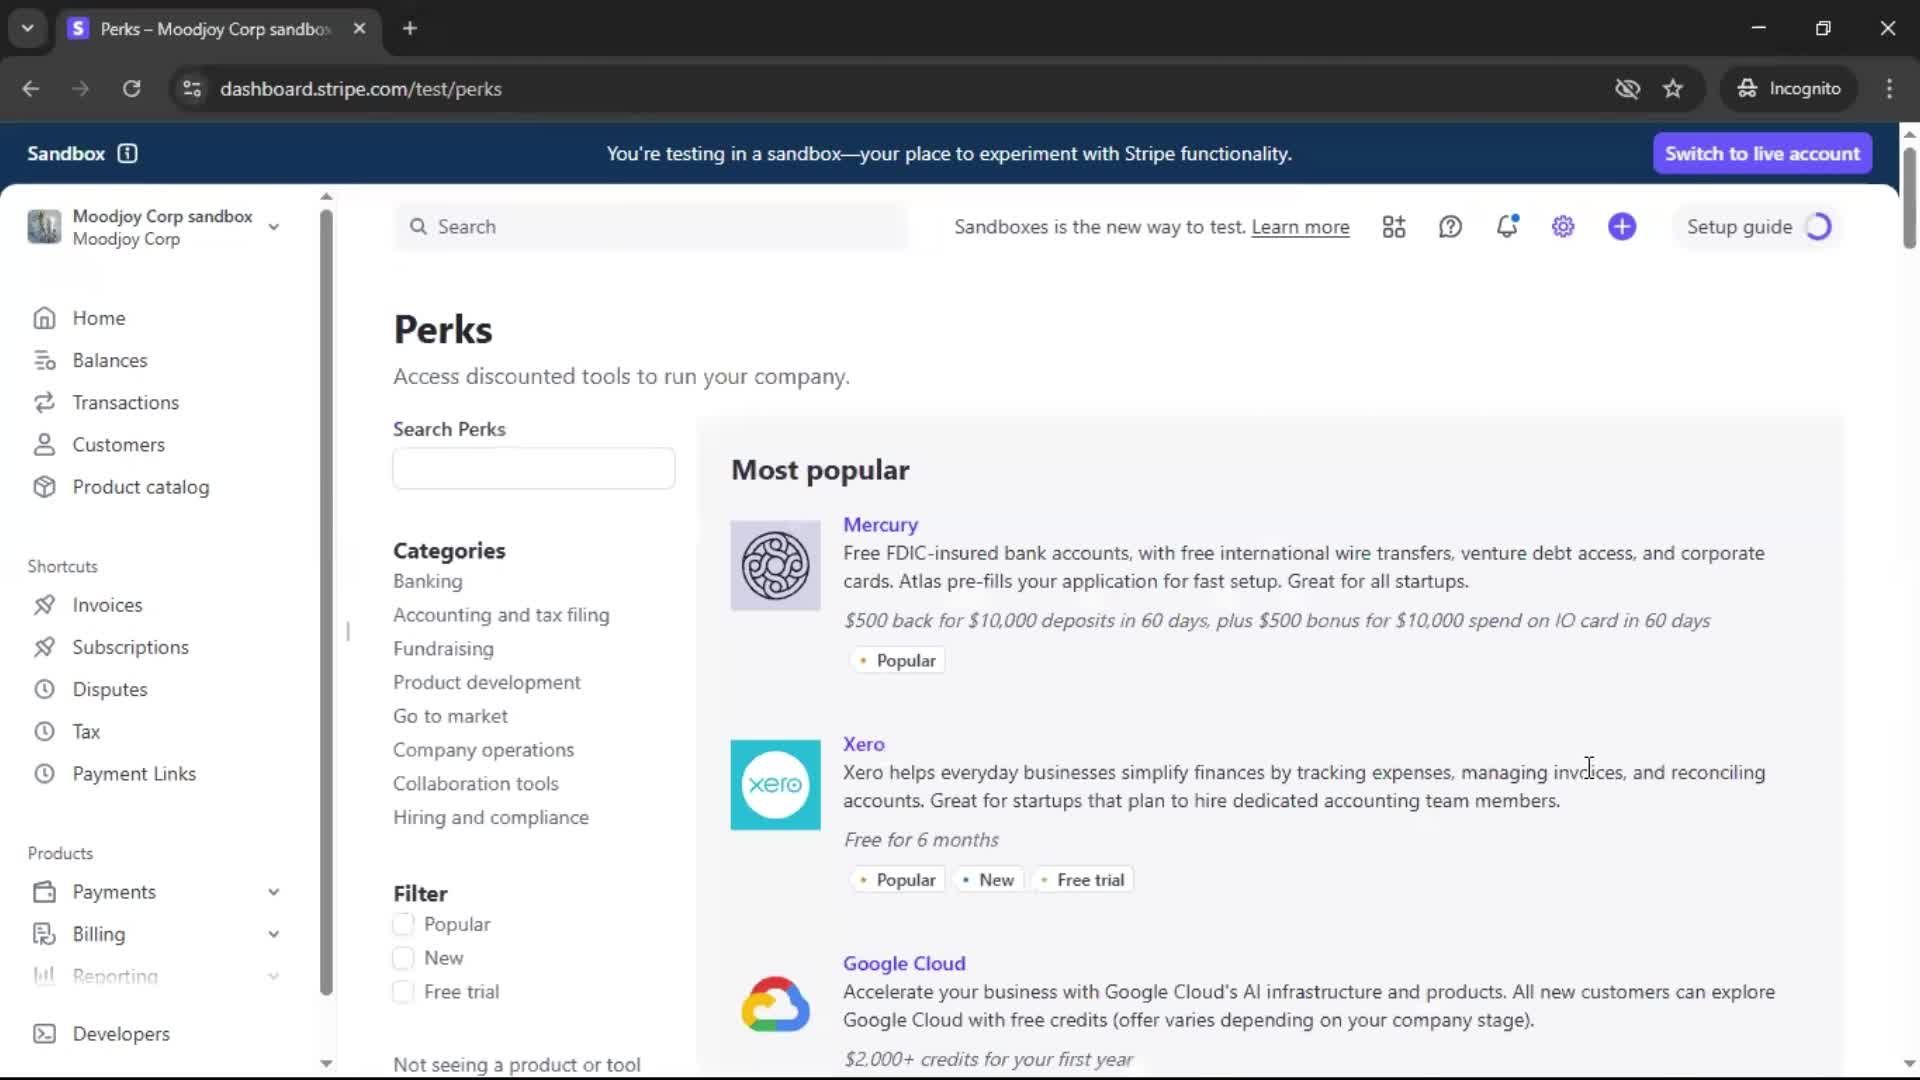1920x1080 pixels.
Task: Bookmark this page with the star icon
Action: coord(1673,89)
